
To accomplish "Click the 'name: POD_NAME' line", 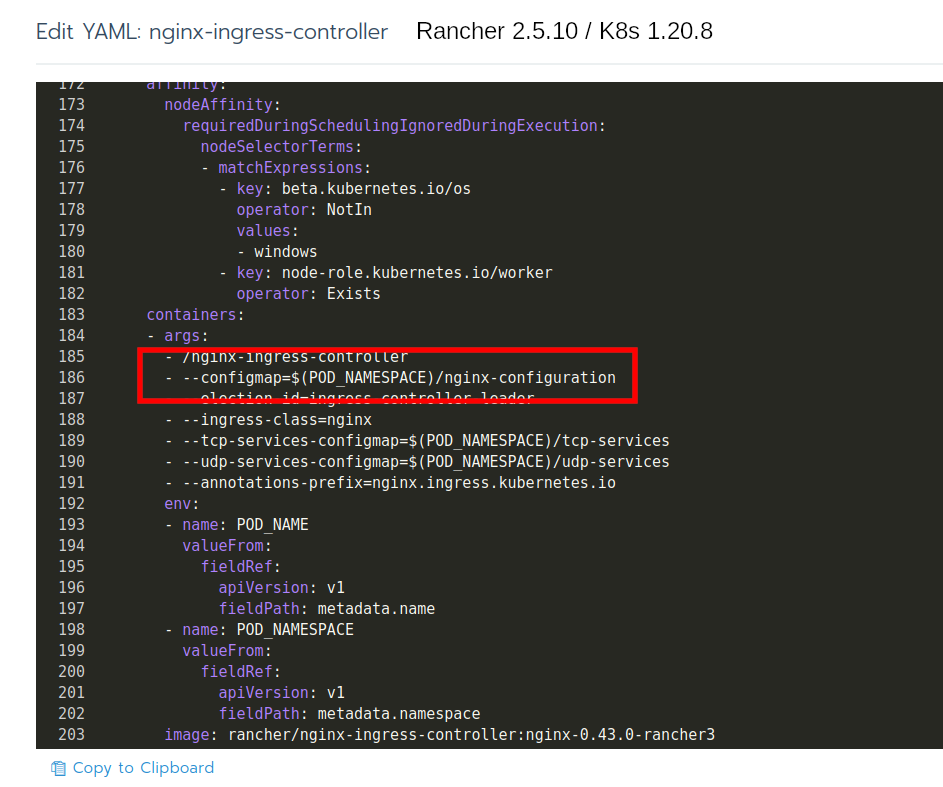I will [x=245, y=525].
